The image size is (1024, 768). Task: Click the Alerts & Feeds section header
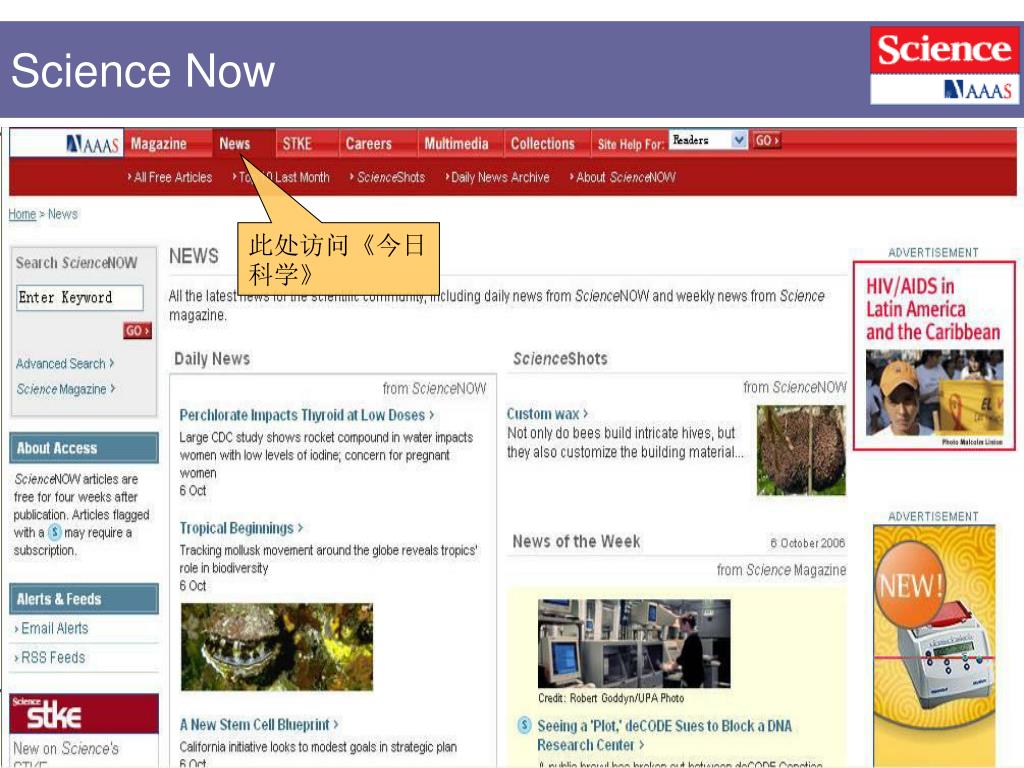(84, 599)
